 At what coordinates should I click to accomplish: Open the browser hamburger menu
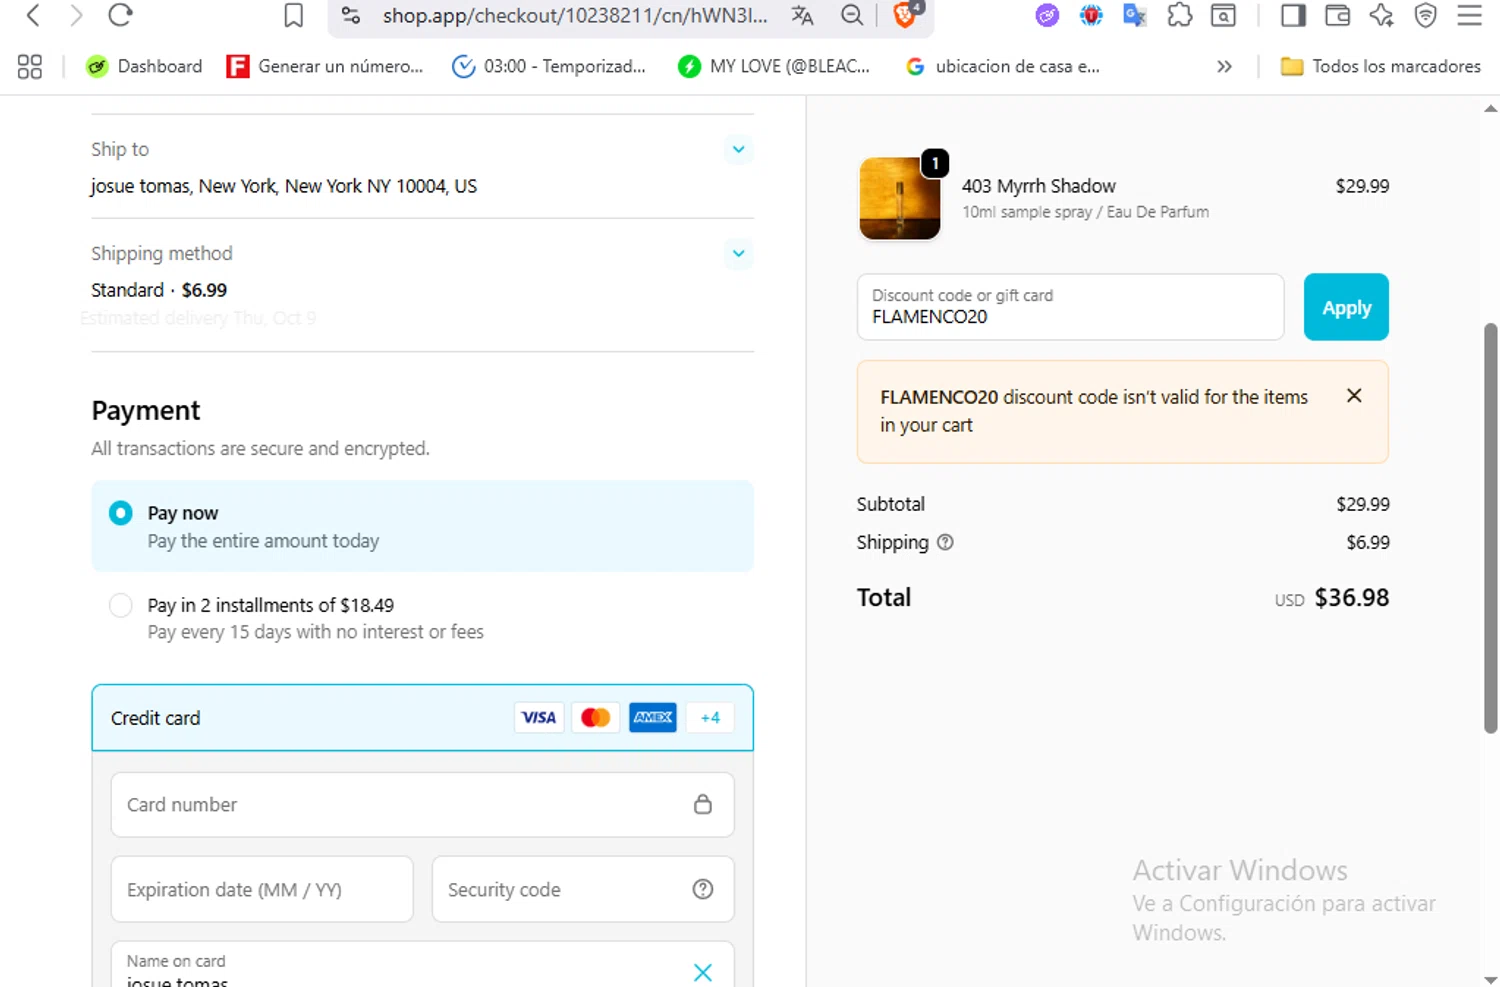(1469, 15)
